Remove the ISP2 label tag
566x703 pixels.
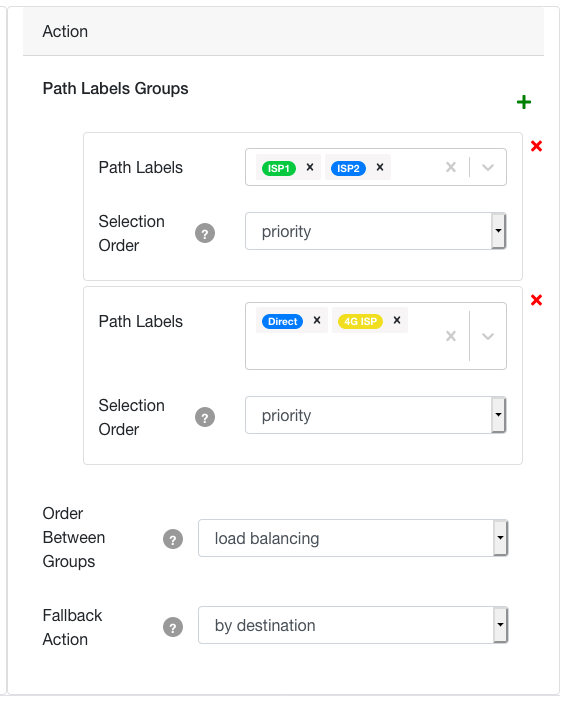pyautogui.click(x=379, y=167)
